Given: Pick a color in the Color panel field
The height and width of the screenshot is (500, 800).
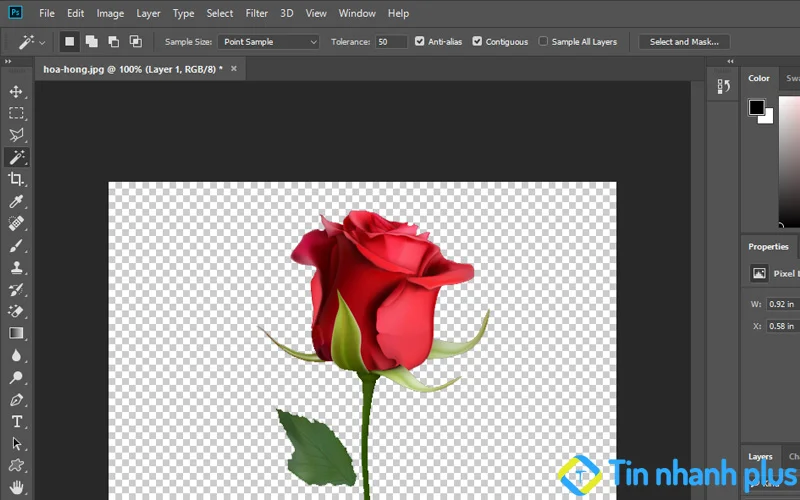Looking at the screenshot, I should tap(789, 161).
